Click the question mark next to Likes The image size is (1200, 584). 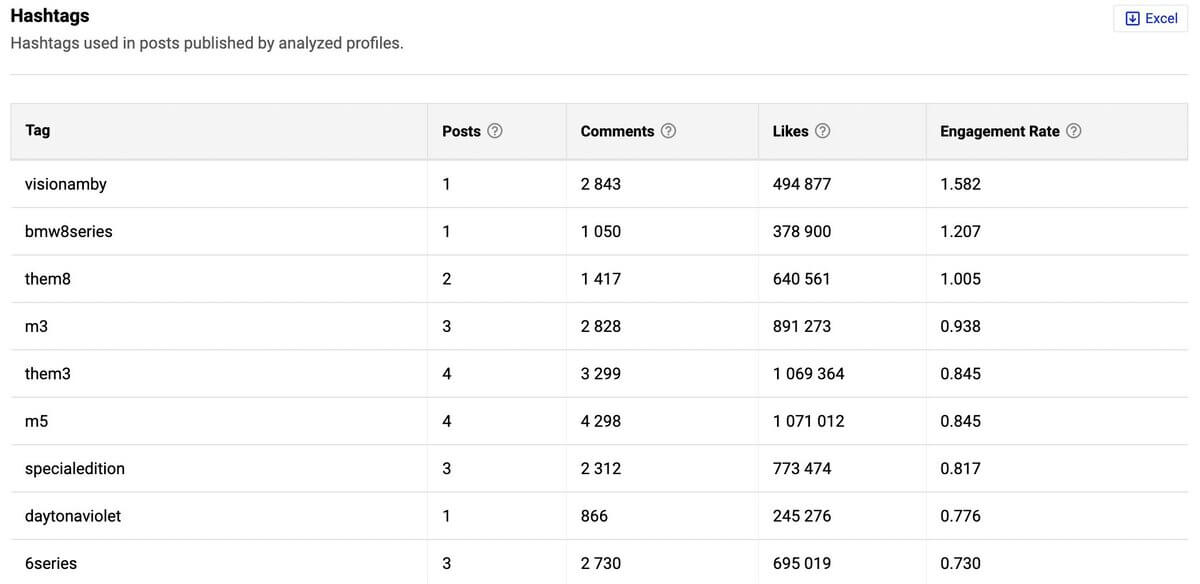click(823, 131)
